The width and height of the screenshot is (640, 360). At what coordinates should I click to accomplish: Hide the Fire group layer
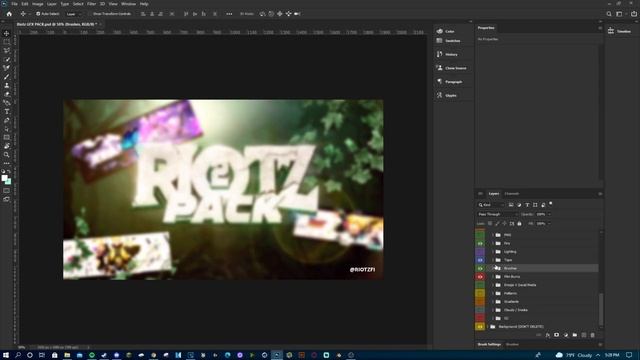coord(480,243)
